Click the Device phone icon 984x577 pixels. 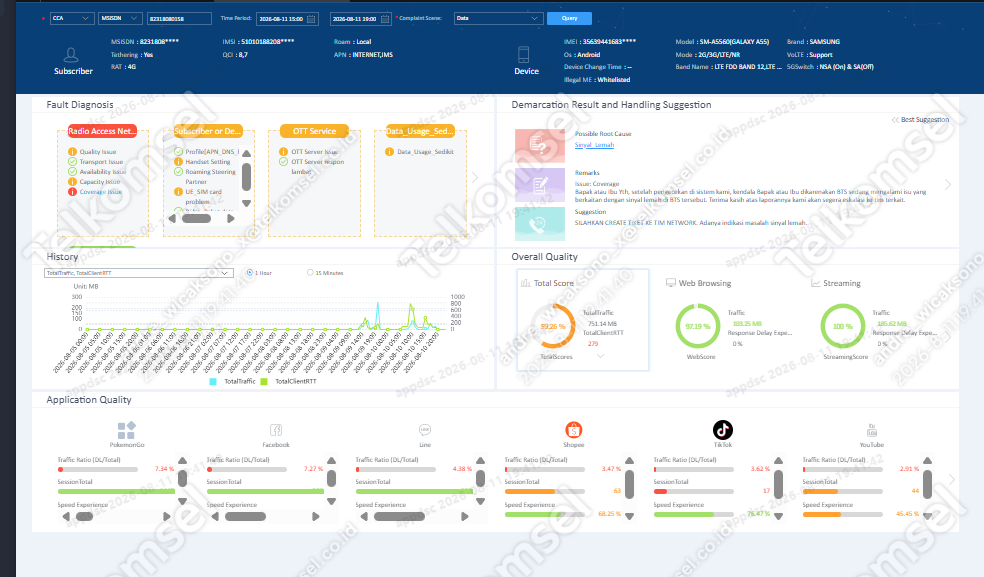click(x=523, y=55)
